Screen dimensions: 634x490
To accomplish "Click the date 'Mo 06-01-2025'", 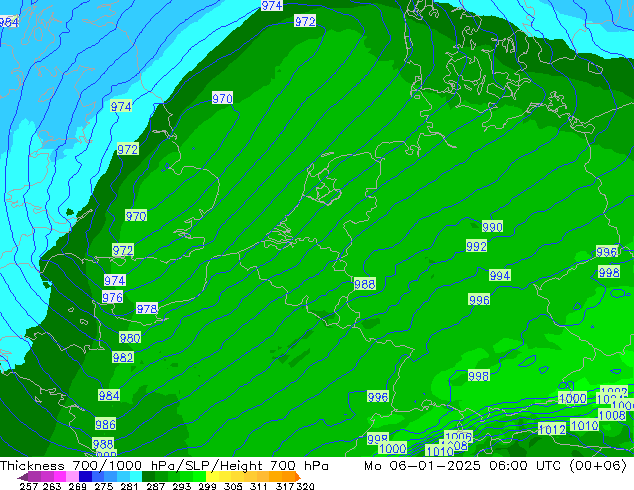I will point(422,466).
